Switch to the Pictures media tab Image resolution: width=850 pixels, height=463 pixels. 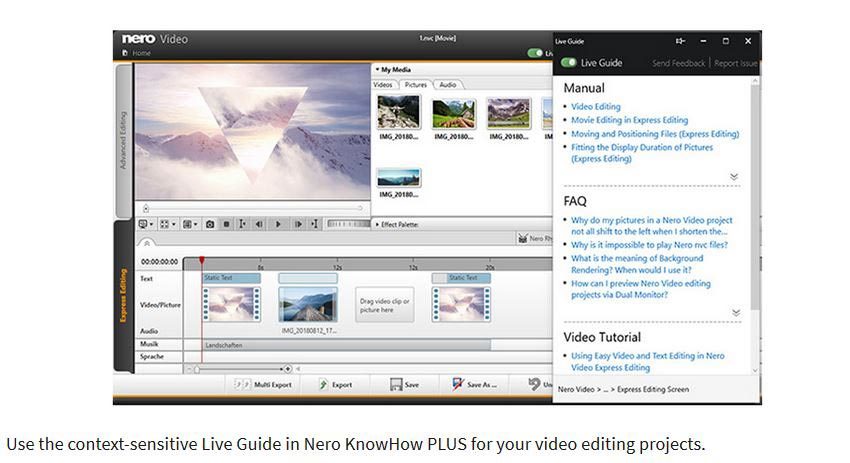coord(416,85)
